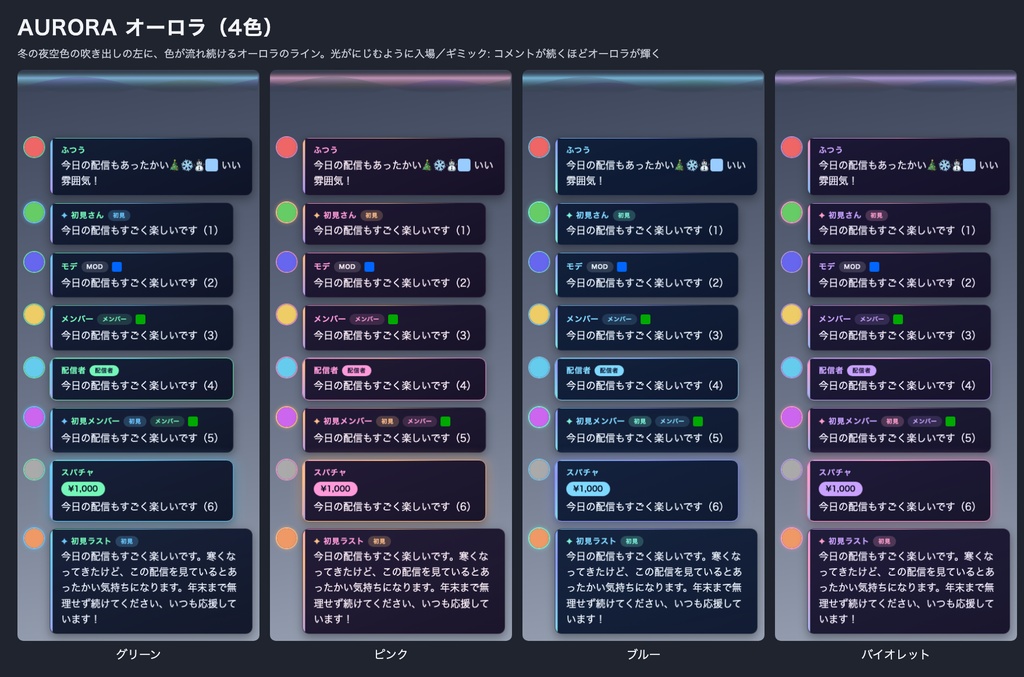Click the cyan 配信者 avatar in the ピンク column
Image resolution: width=1024 pixels, height=677 pixels.
pyautogui.click(x=287, y=368)
